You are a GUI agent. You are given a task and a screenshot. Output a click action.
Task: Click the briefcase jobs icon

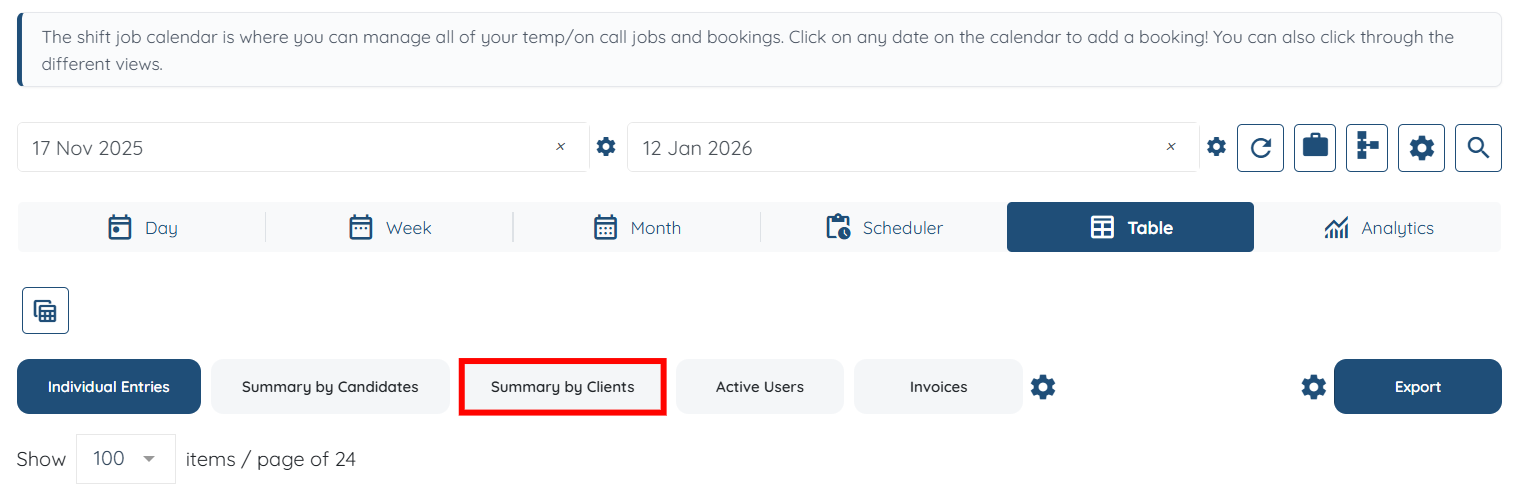tap(1315, 148)
